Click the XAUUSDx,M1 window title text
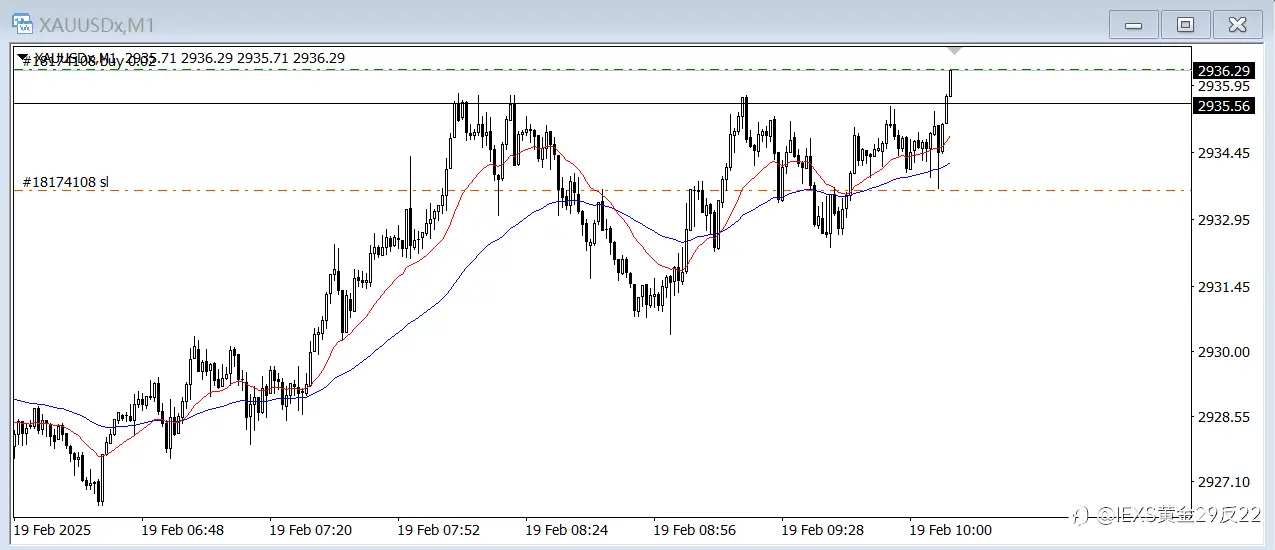This screenshot has height=550, width=1275. [x=97, y=25]
